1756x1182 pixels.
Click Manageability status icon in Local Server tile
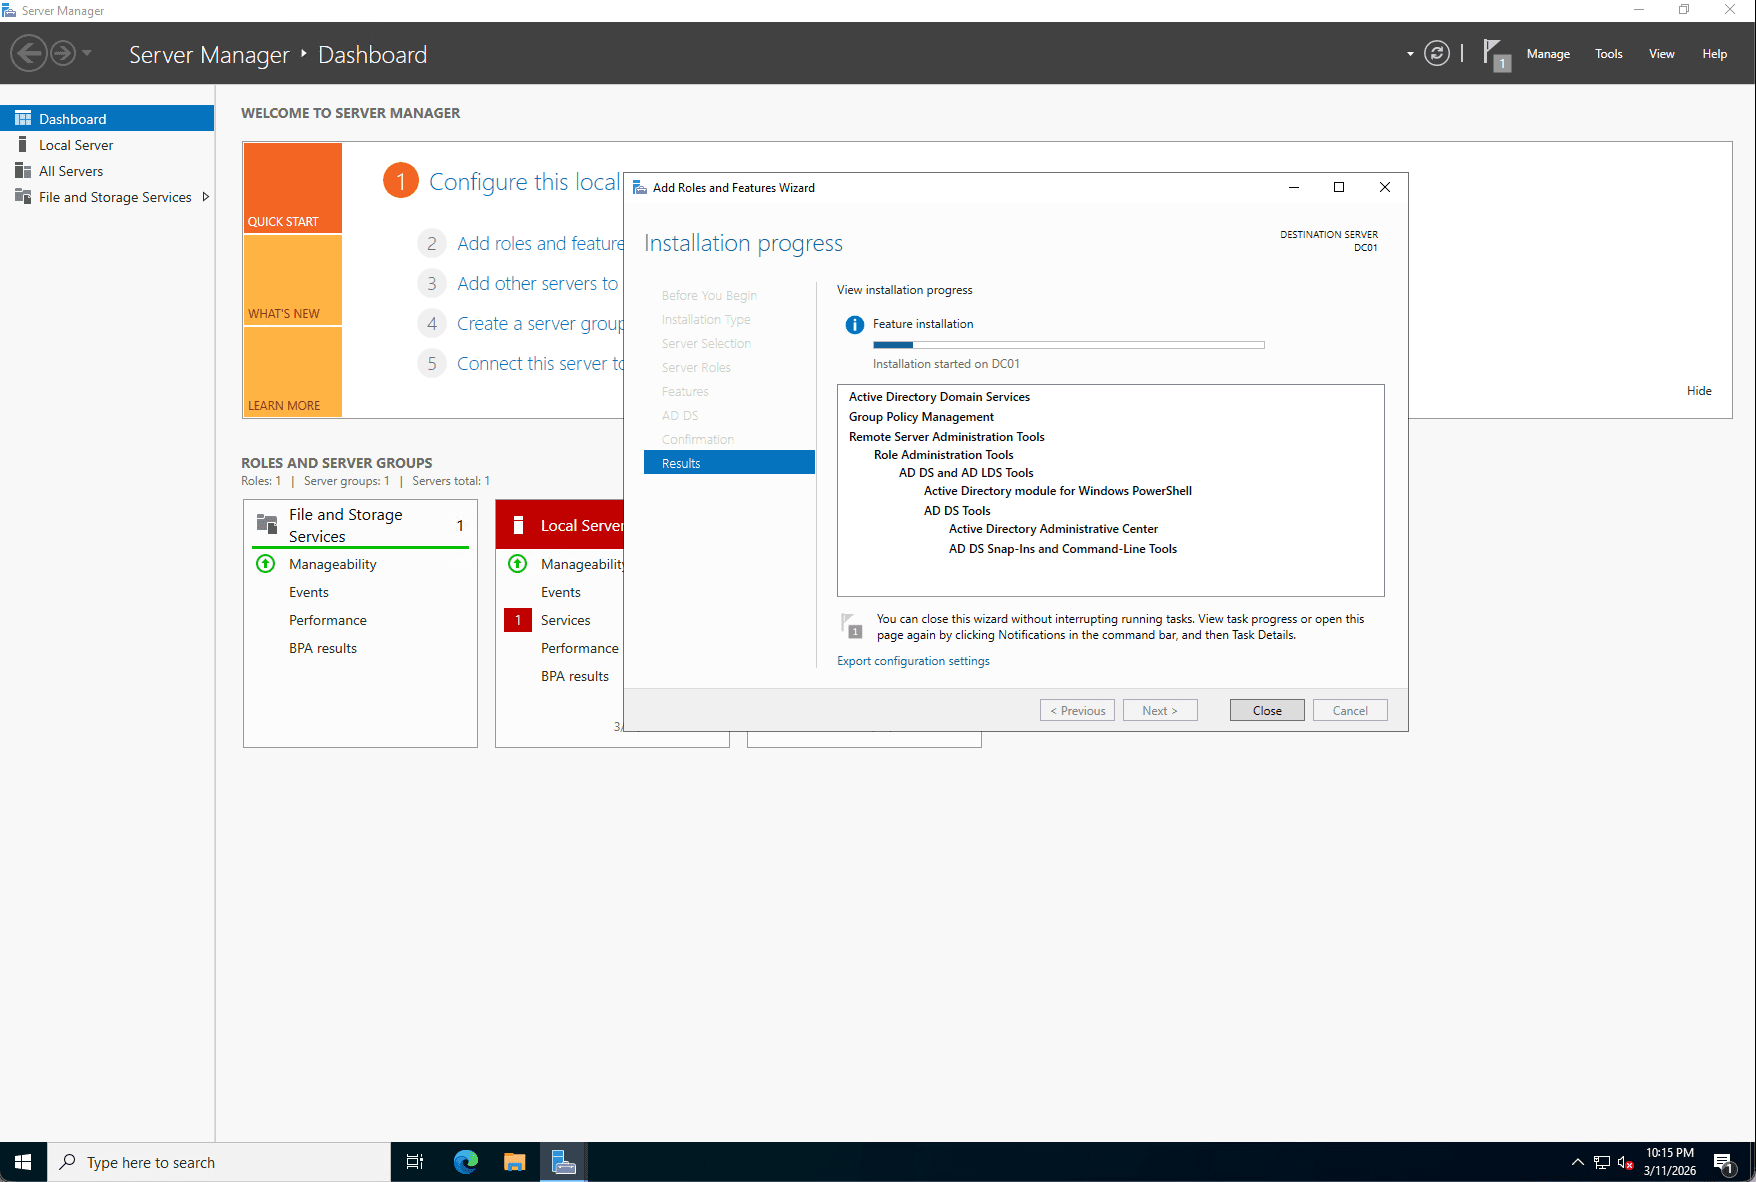pos(518,564)
